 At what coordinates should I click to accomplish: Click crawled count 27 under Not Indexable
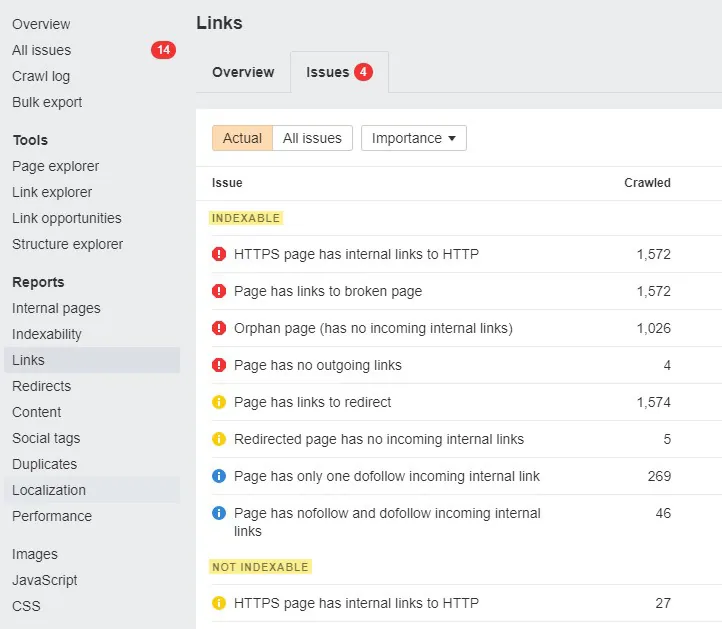(663, 603)
